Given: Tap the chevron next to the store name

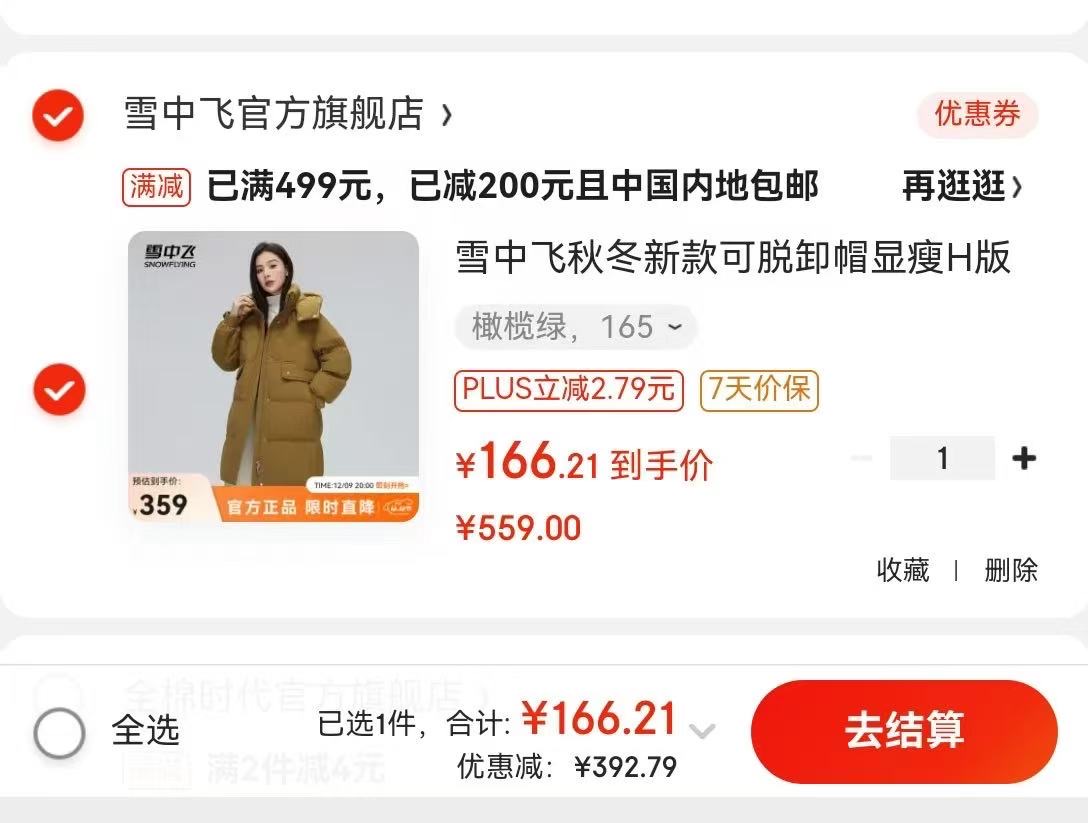Looking at the screenshot, I should coord(448,114).
